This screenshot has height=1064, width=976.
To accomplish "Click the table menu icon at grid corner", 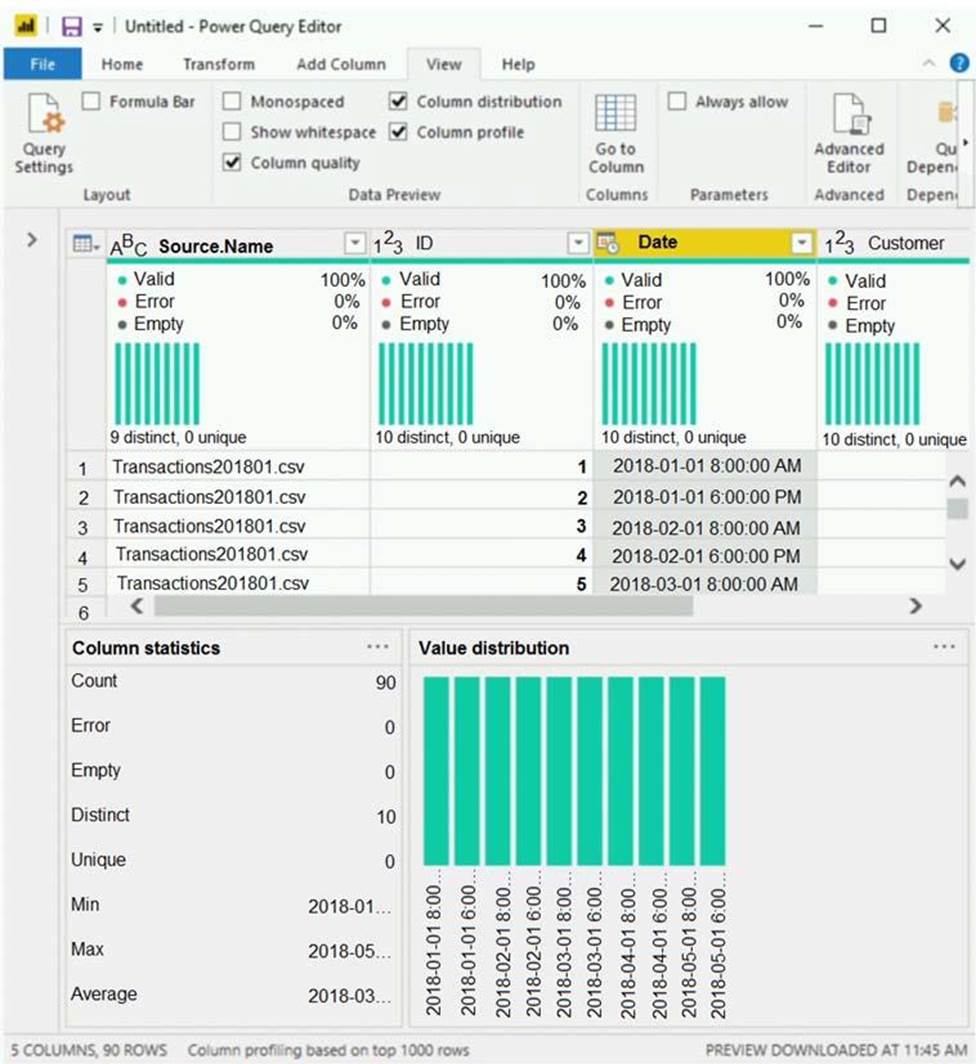I will coord(86,243).
